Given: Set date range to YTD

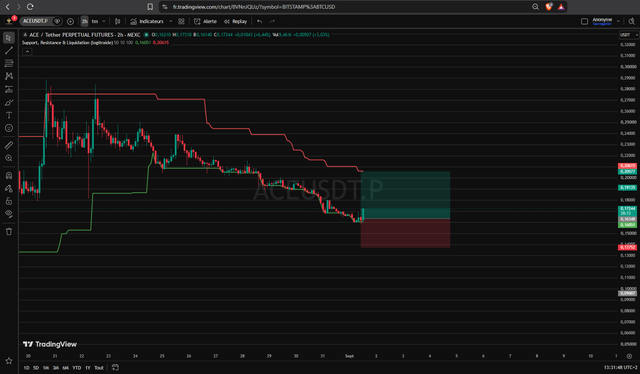Looking at the screenshot, I should (x=77, y=368).
